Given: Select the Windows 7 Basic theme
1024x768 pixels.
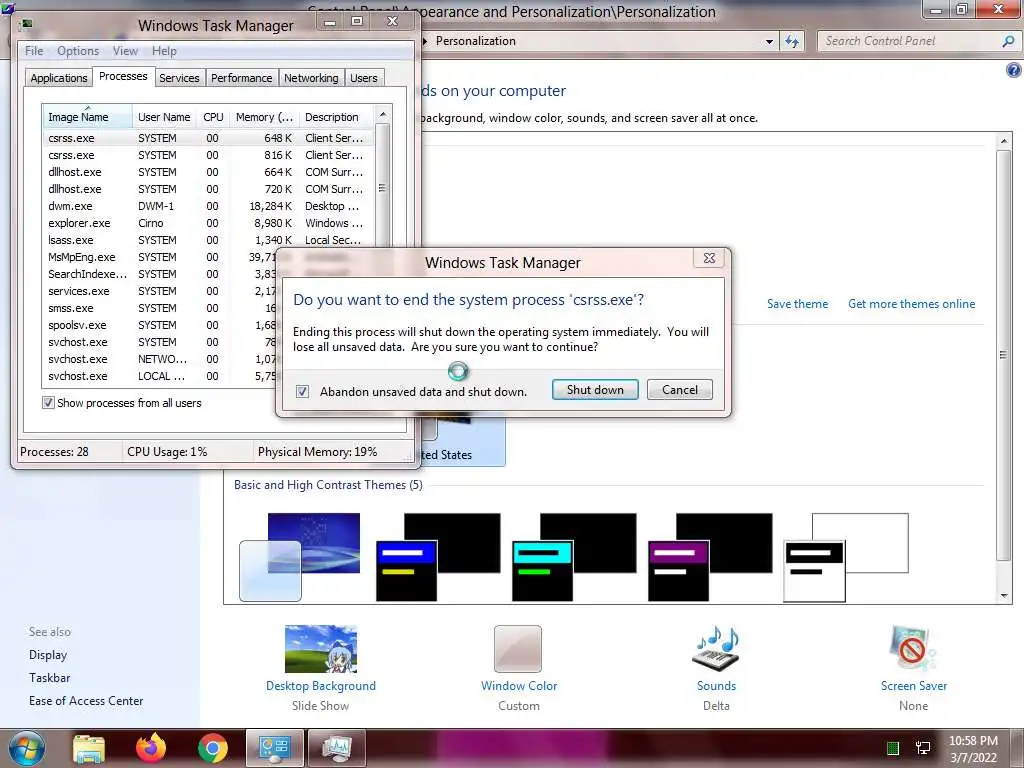Looking at the screenshot, I should point(300,557).
